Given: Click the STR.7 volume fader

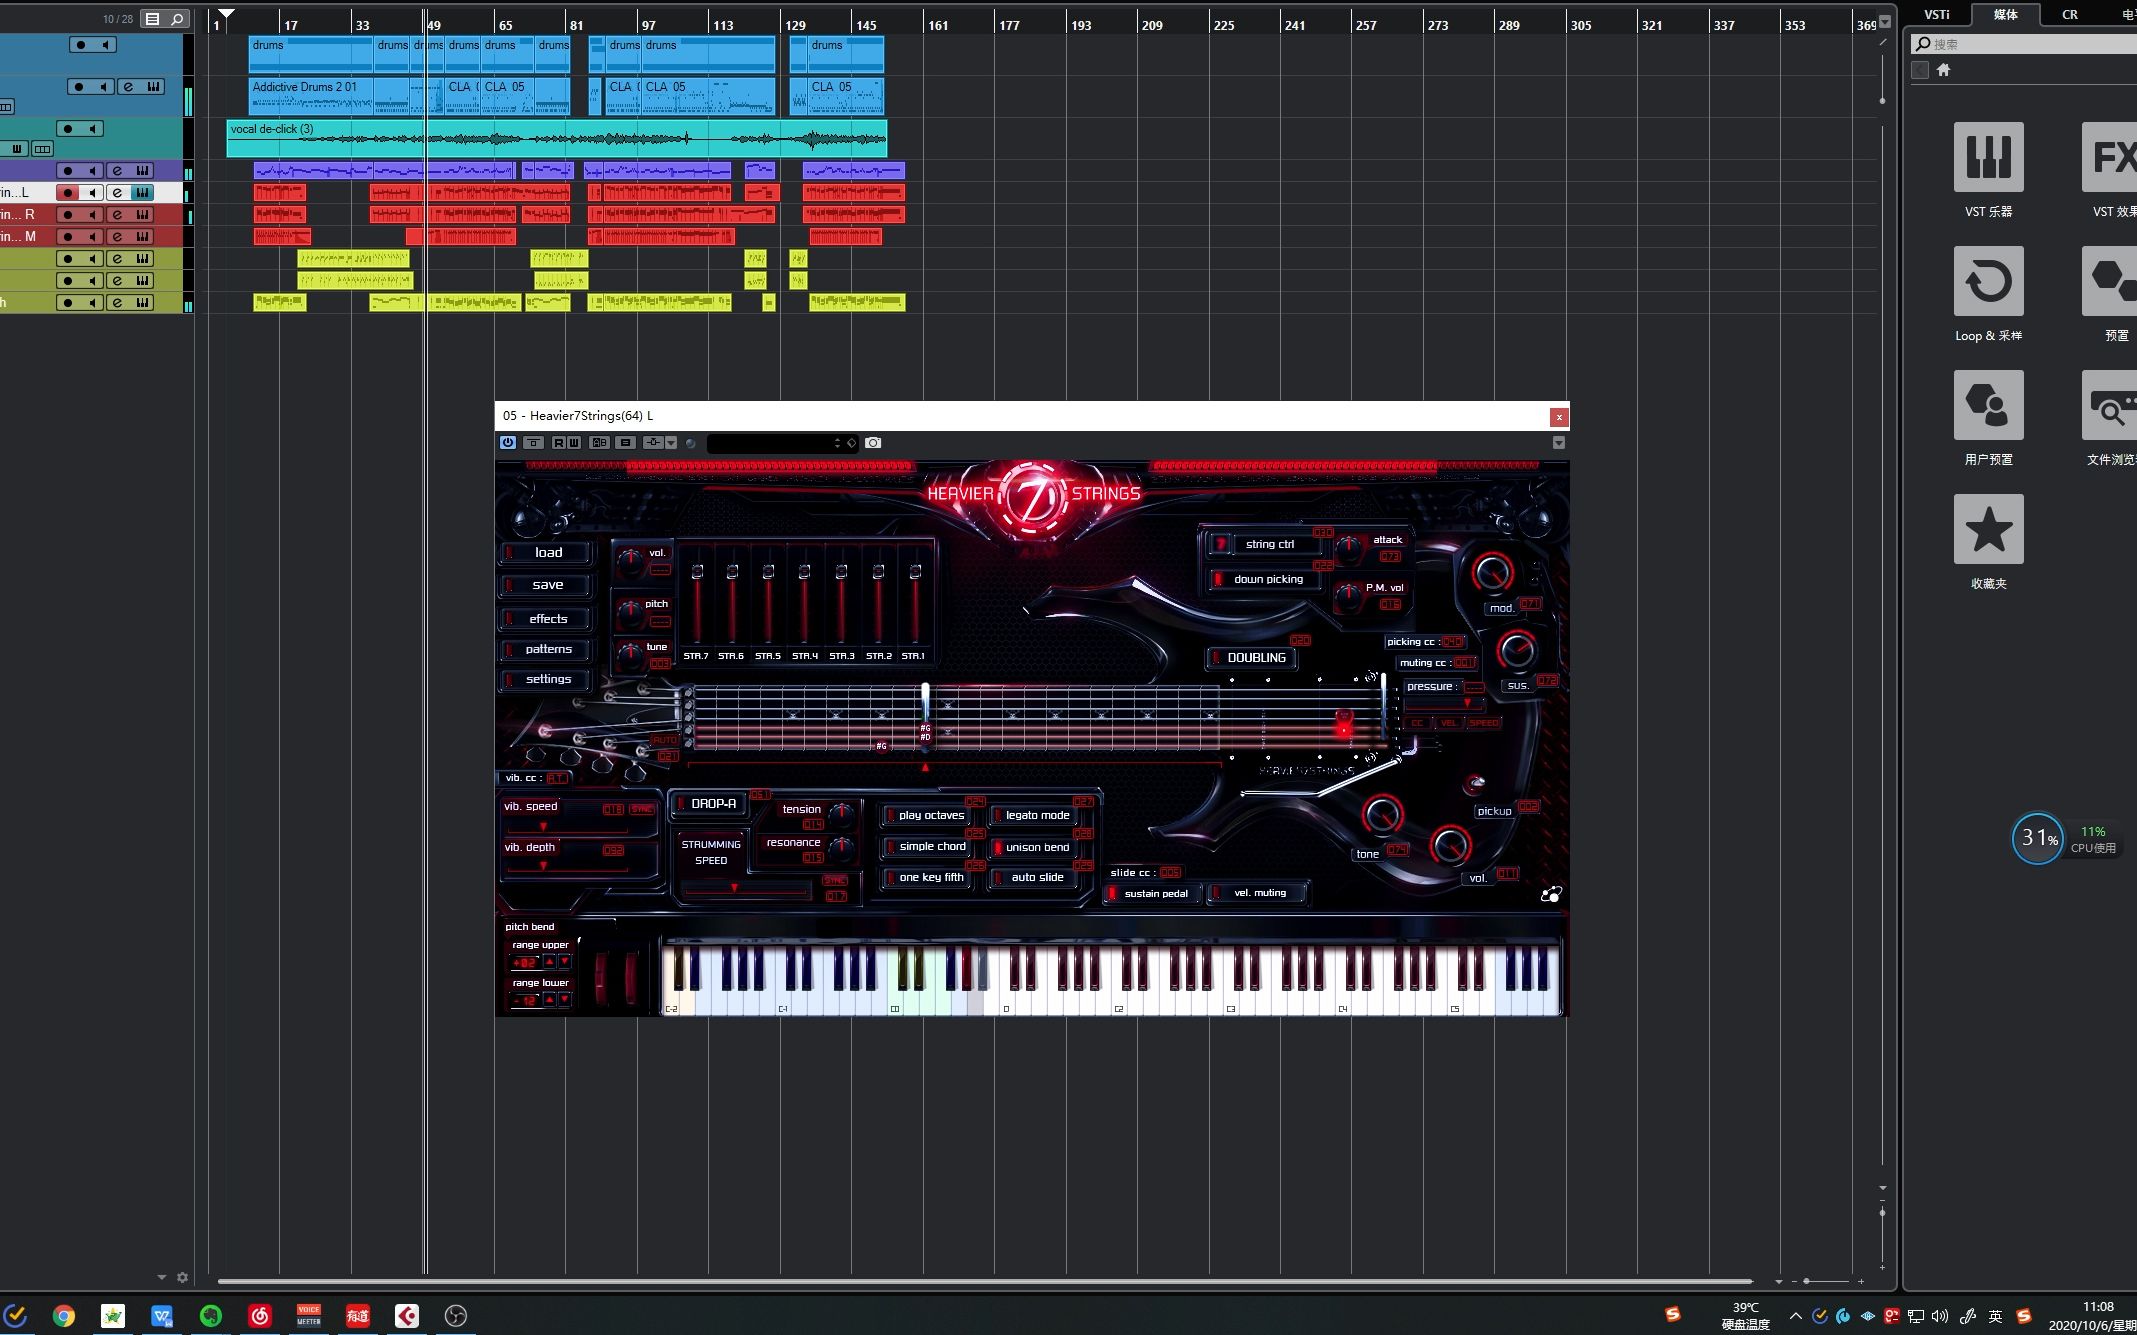Looking at the screenshot, I should tap(697, 574).
